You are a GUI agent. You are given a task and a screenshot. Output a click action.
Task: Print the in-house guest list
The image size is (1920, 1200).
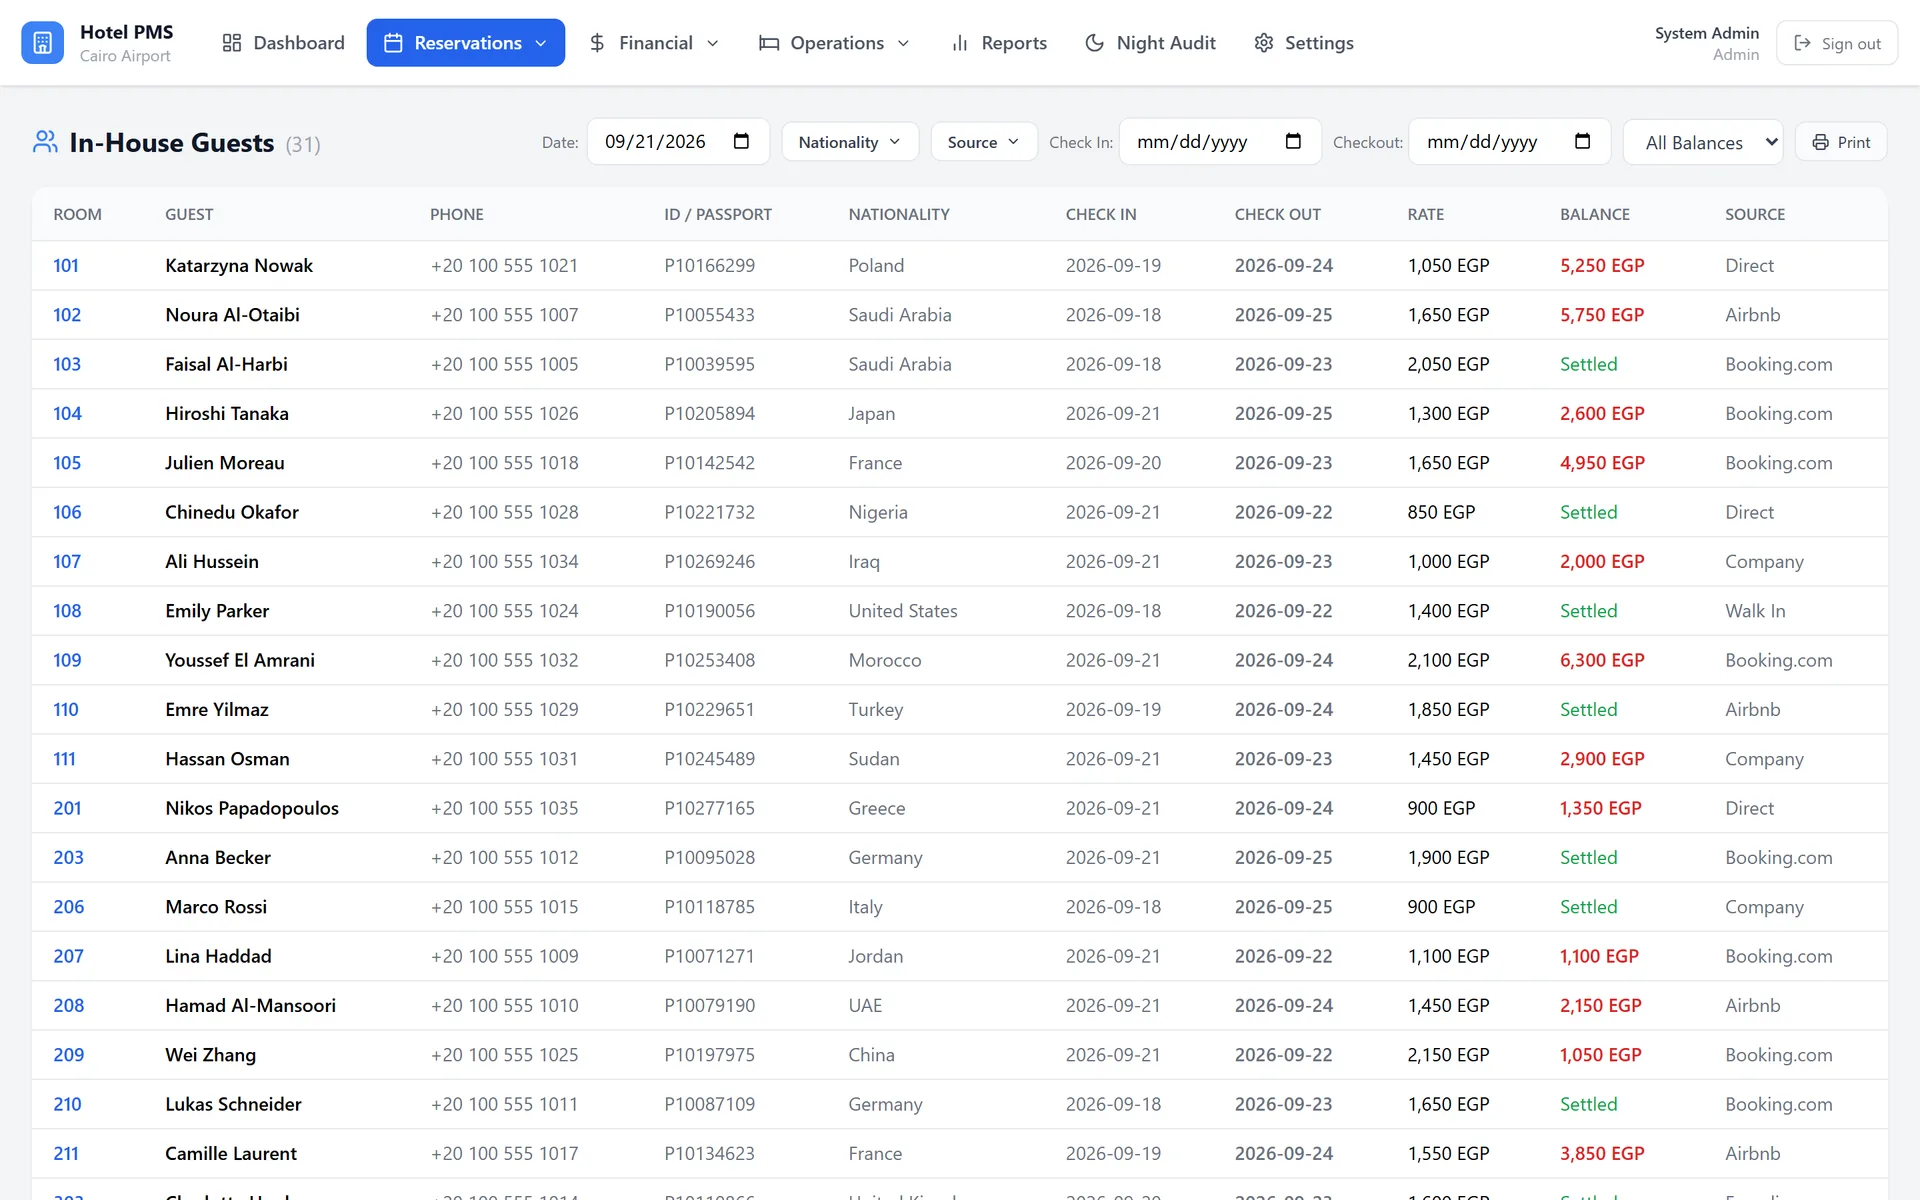pyautogui.click(x=1841, y=142)
